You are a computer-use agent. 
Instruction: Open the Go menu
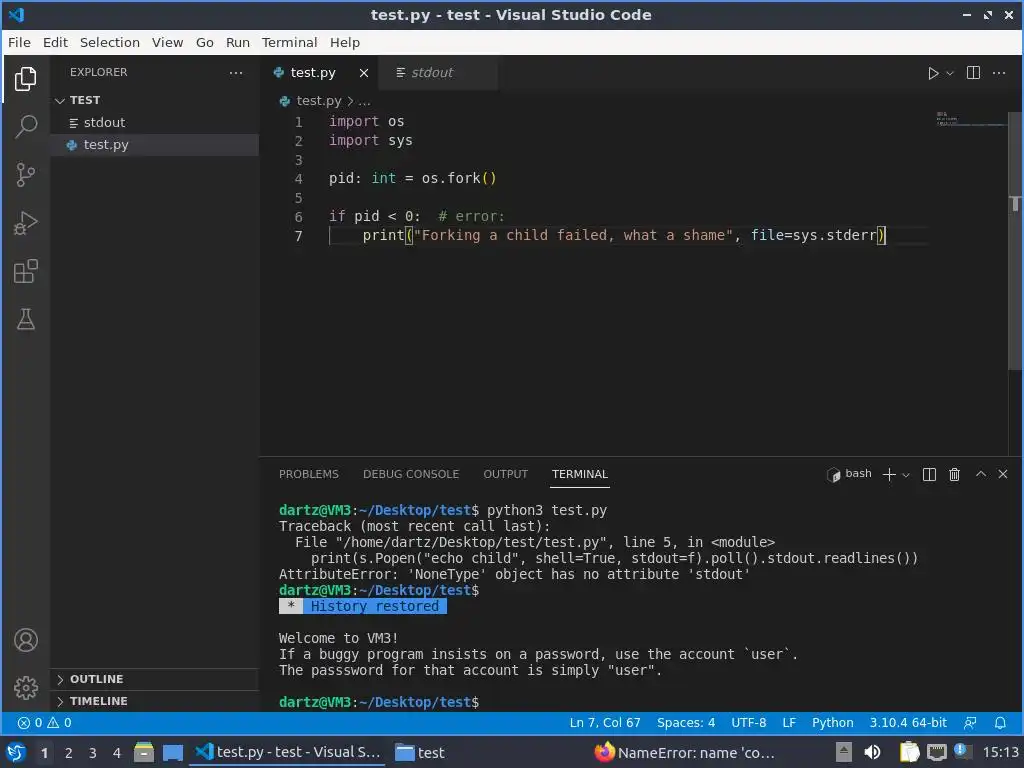[x=204, y=42]
